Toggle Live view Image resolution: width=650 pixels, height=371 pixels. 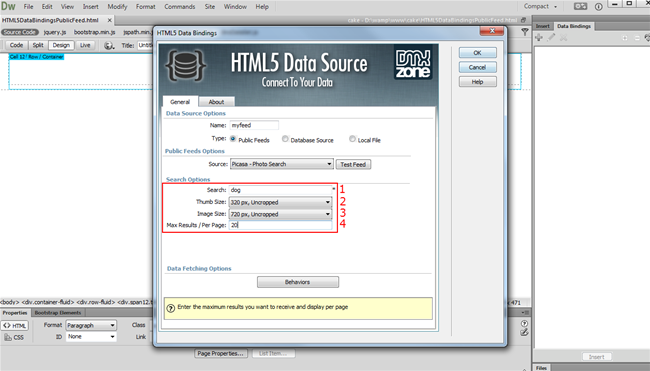pyautogui.click(x=85, y=45)
